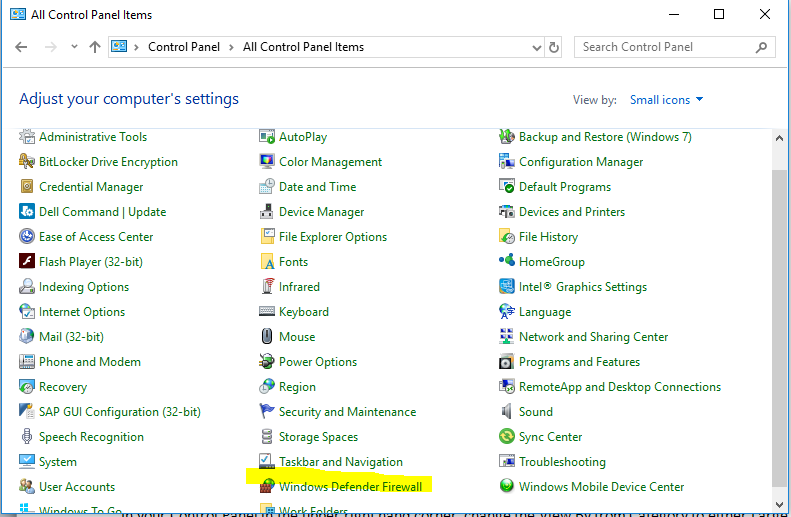This screenshot has width=791, height=517.
Task: Open the Security and Maintenance flag icon
Action: pos(267,412)
